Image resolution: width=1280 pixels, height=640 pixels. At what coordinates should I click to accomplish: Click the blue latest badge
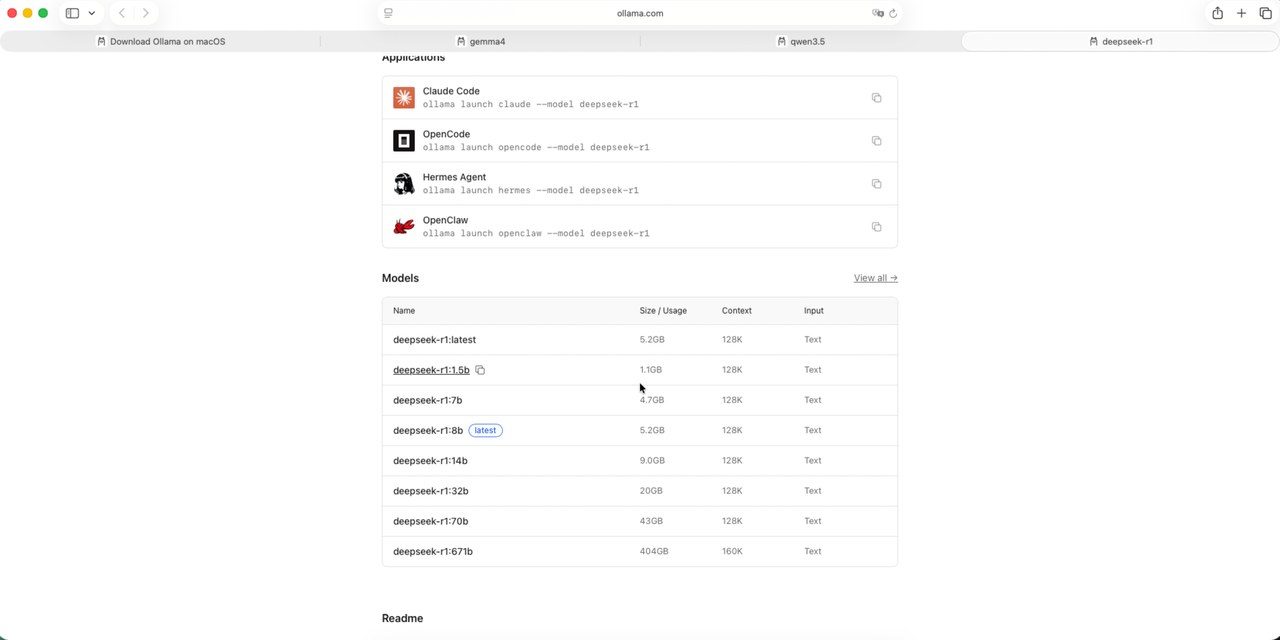point(485,430)
